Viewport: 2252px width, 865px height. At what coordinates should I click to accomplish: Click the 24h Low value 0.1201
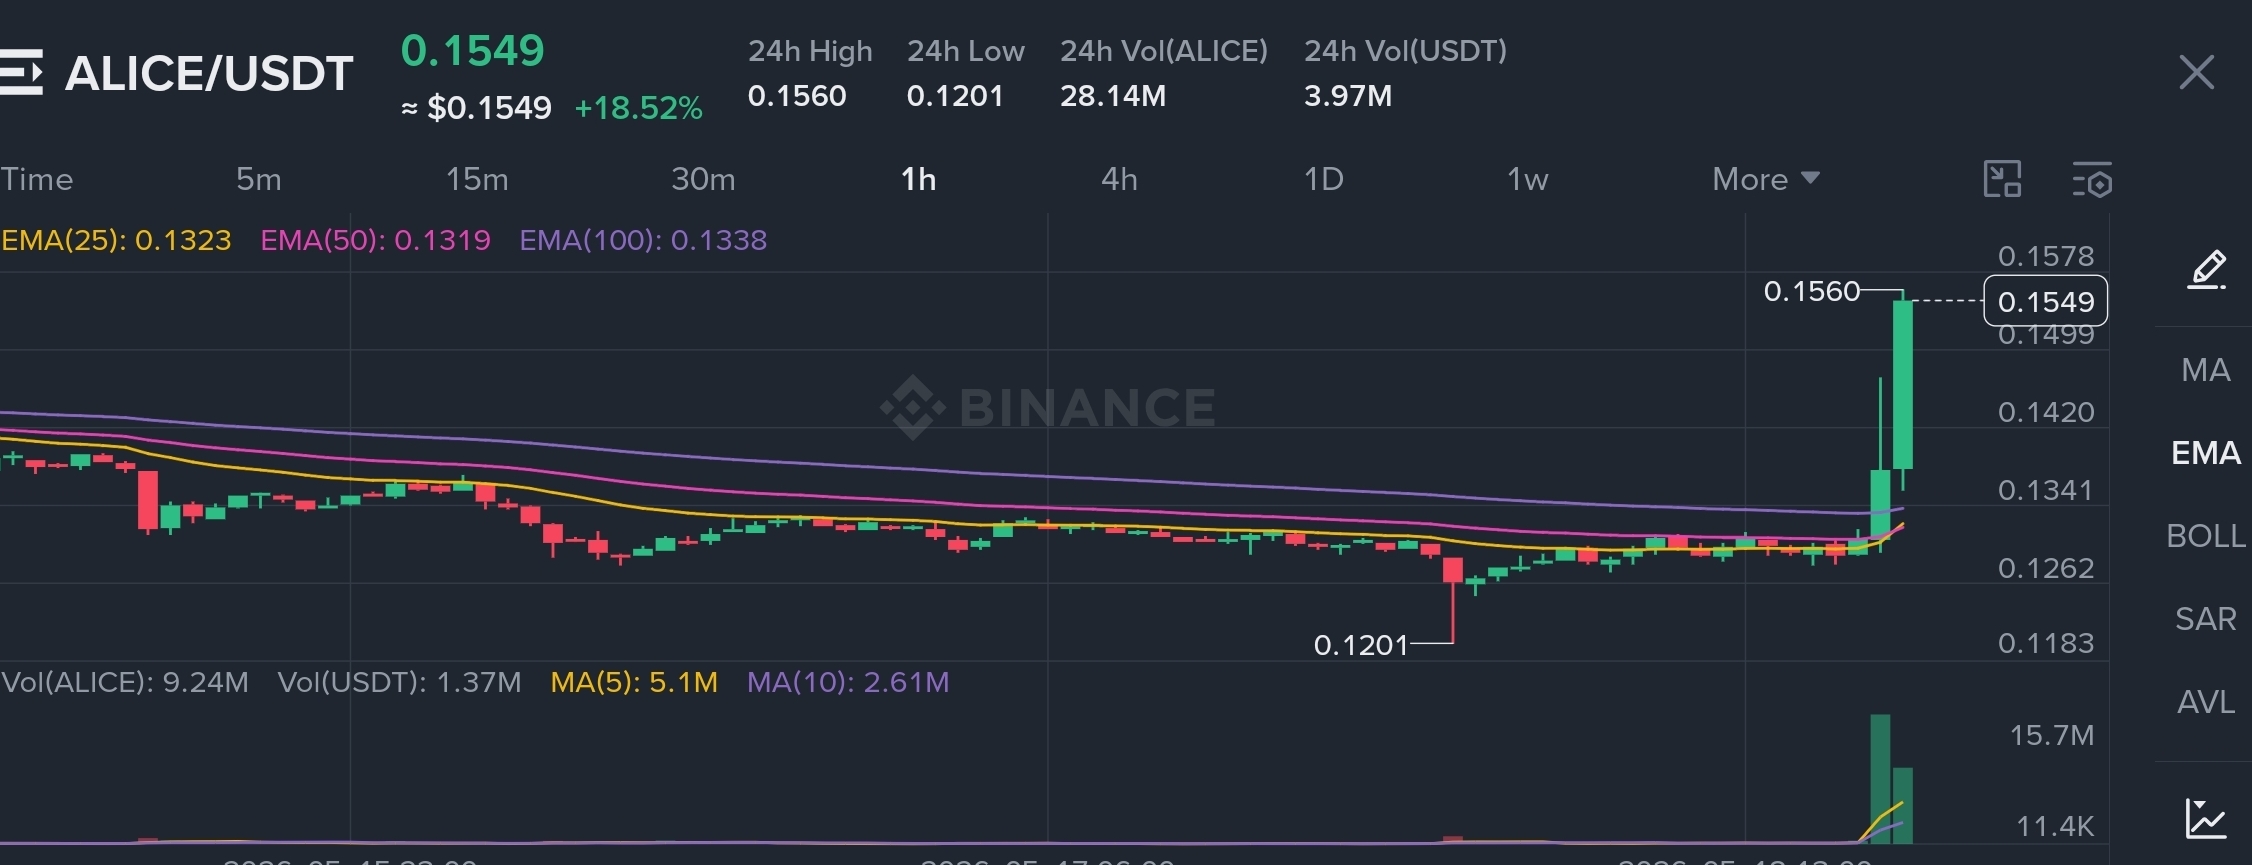click(x=955, y=96)
